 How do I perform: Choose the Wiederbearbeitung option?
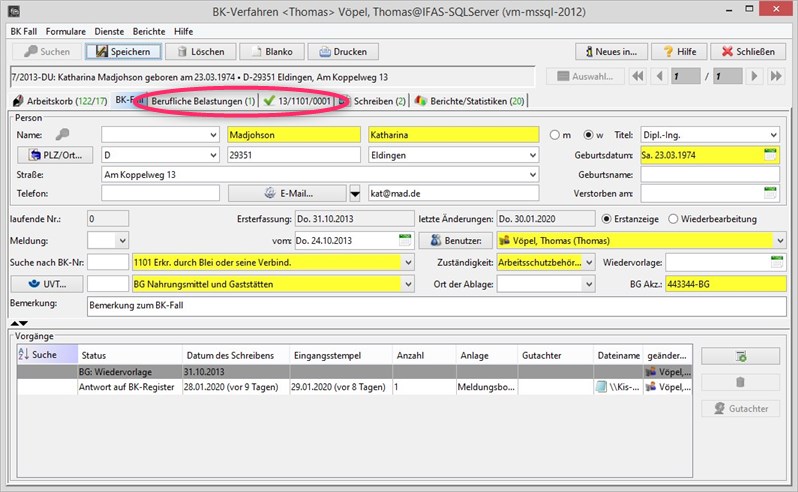pos(673,219)
